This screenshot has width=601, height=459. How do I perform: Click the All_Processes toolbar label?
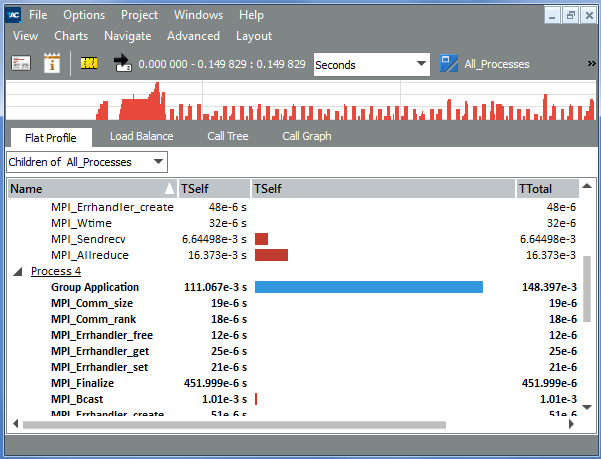pyautogui.click(x=497, y=64)
